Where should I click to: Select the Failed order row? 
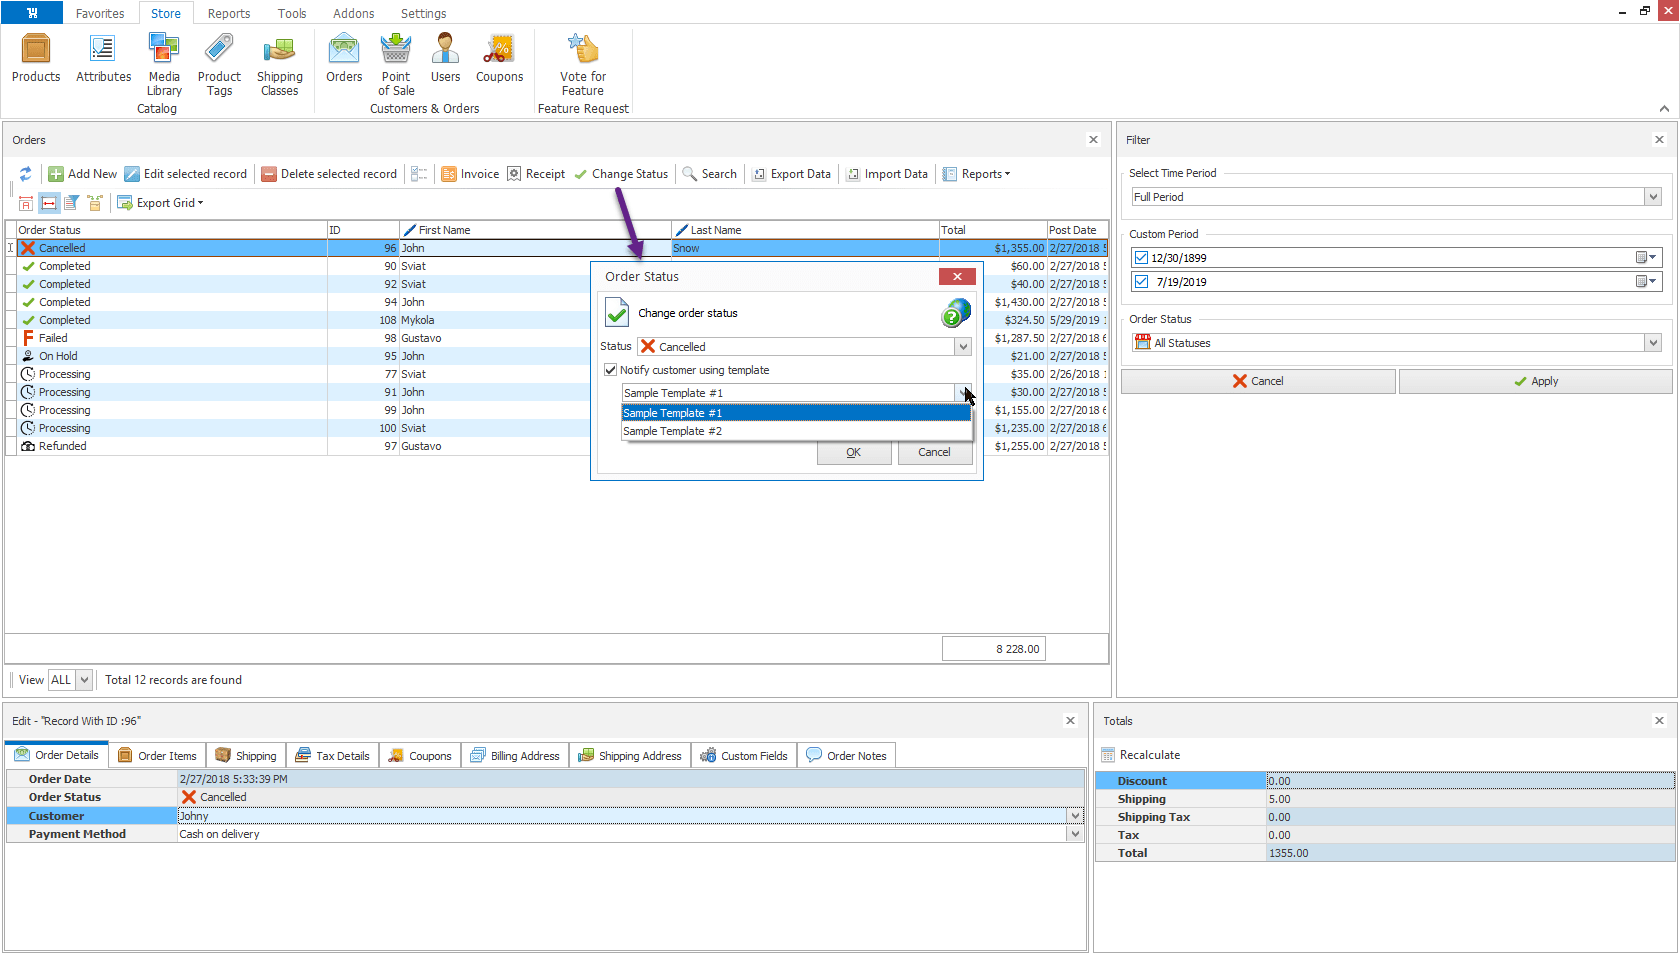557,338
